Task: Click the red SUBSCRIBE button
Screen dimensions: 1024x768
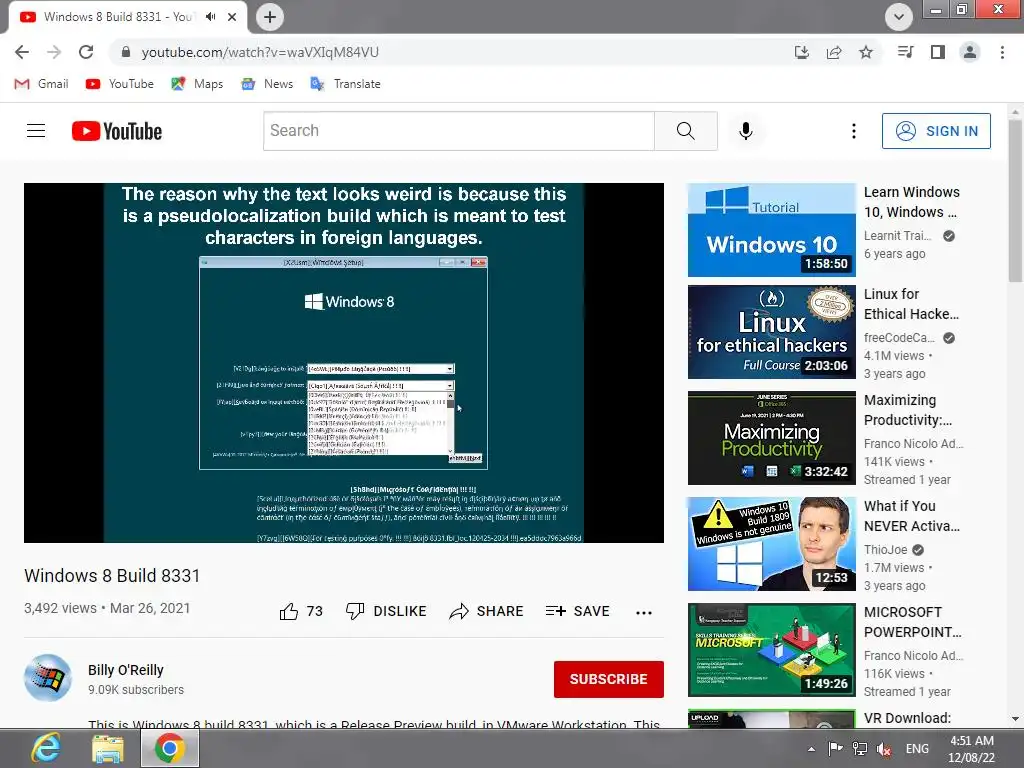Action: [x=609, y=679]
